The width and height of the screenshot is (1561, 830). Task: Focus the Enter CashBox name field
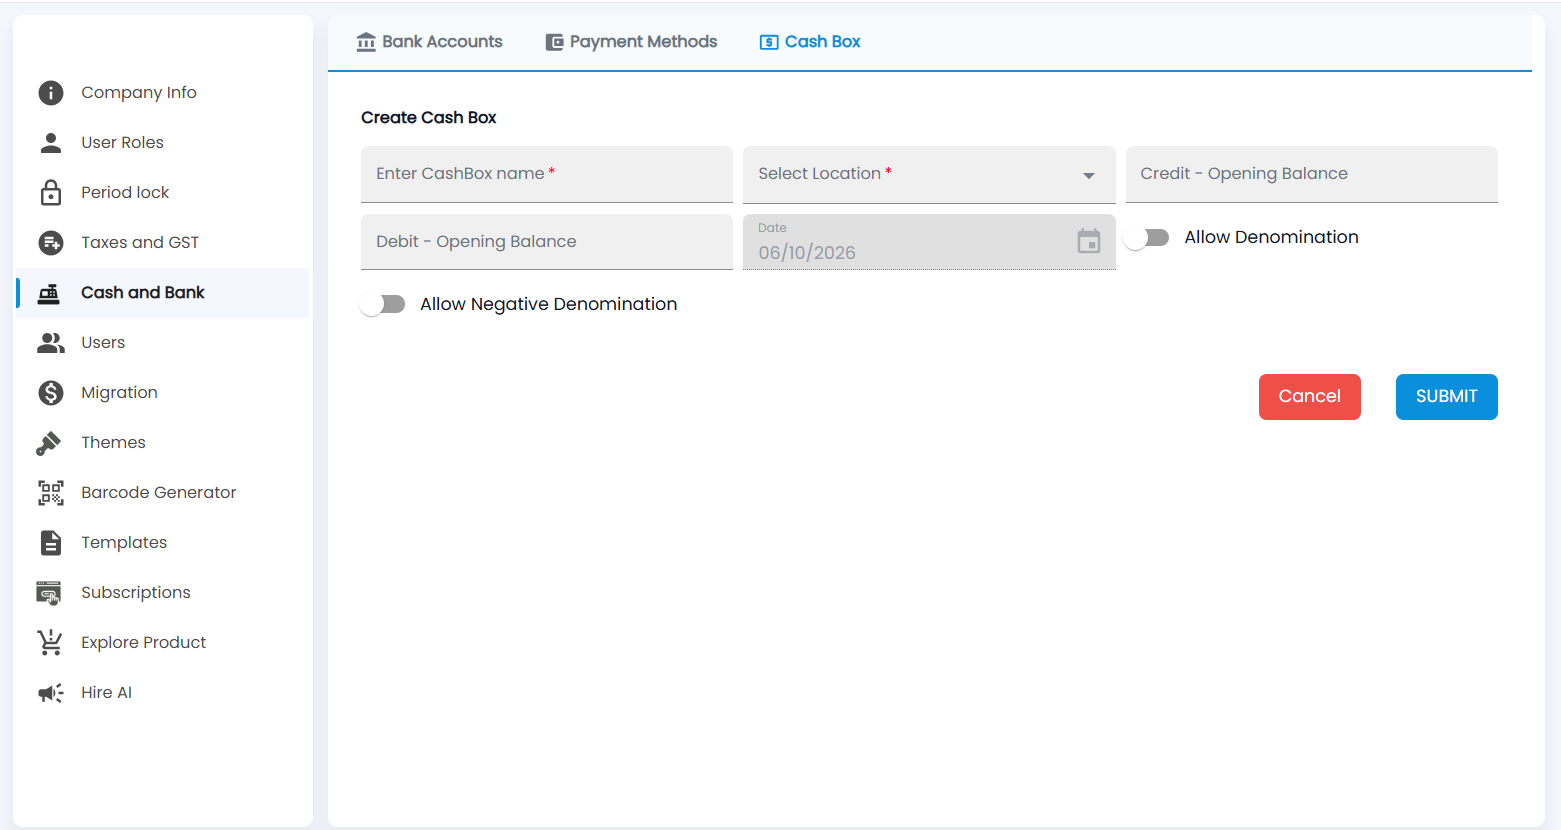547,175
